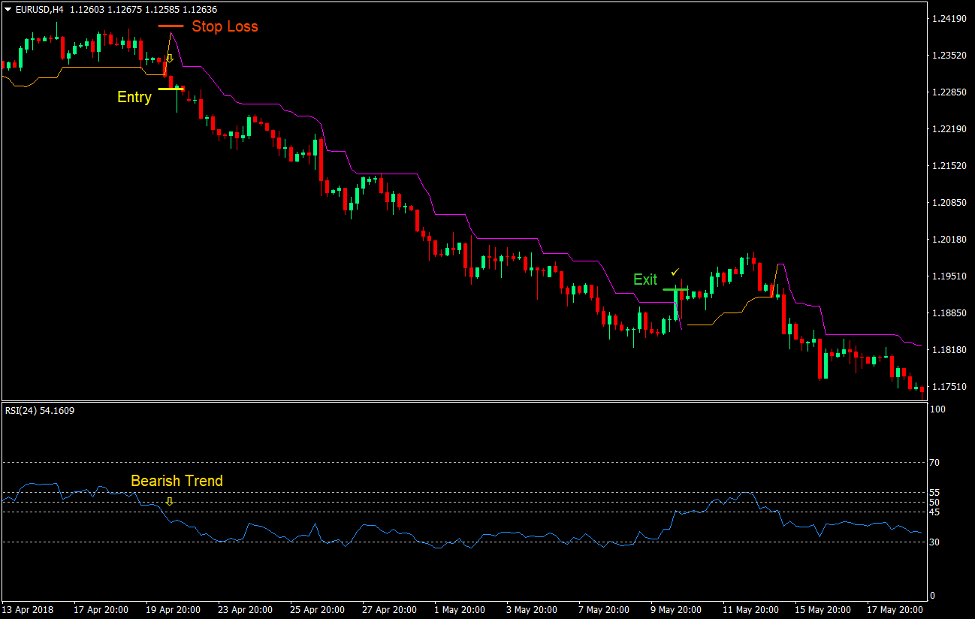Click the Bearish Trend text annotation
This screenshot has width=977, height=620.
(176, 481)
